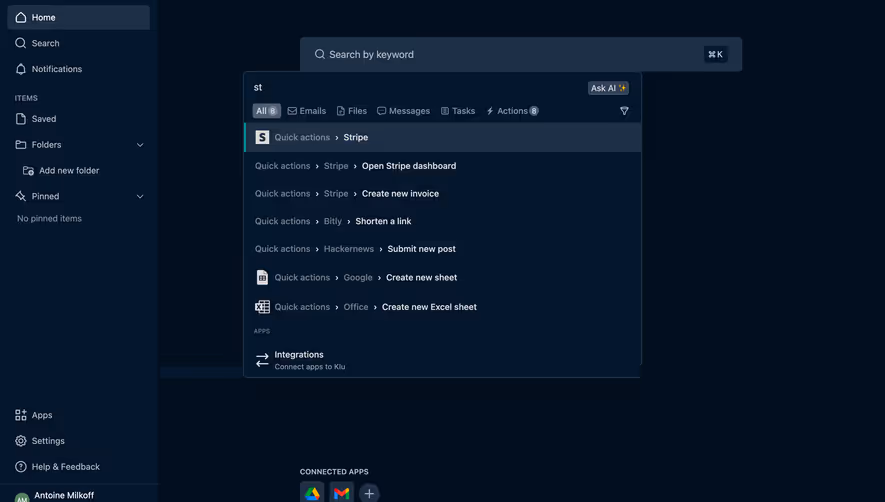Collapse the Pinned section chevron
Screen dimensions: 885x502
pyautogui.click(x=140, y=197)
